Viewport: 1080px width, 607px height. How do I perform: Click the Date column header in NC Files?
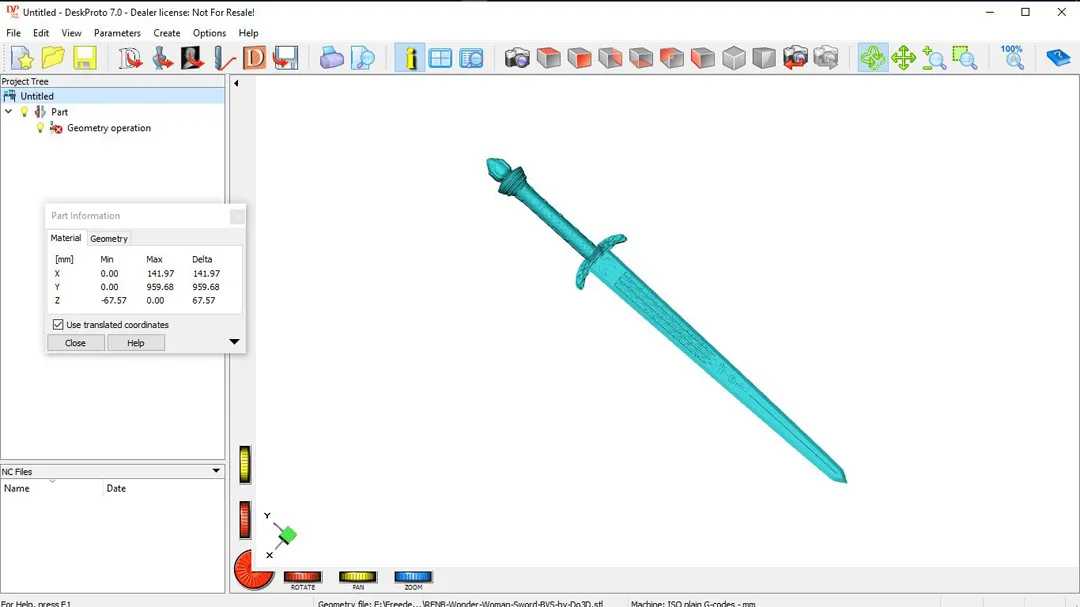pyautogui.click(x=163, y=488)
